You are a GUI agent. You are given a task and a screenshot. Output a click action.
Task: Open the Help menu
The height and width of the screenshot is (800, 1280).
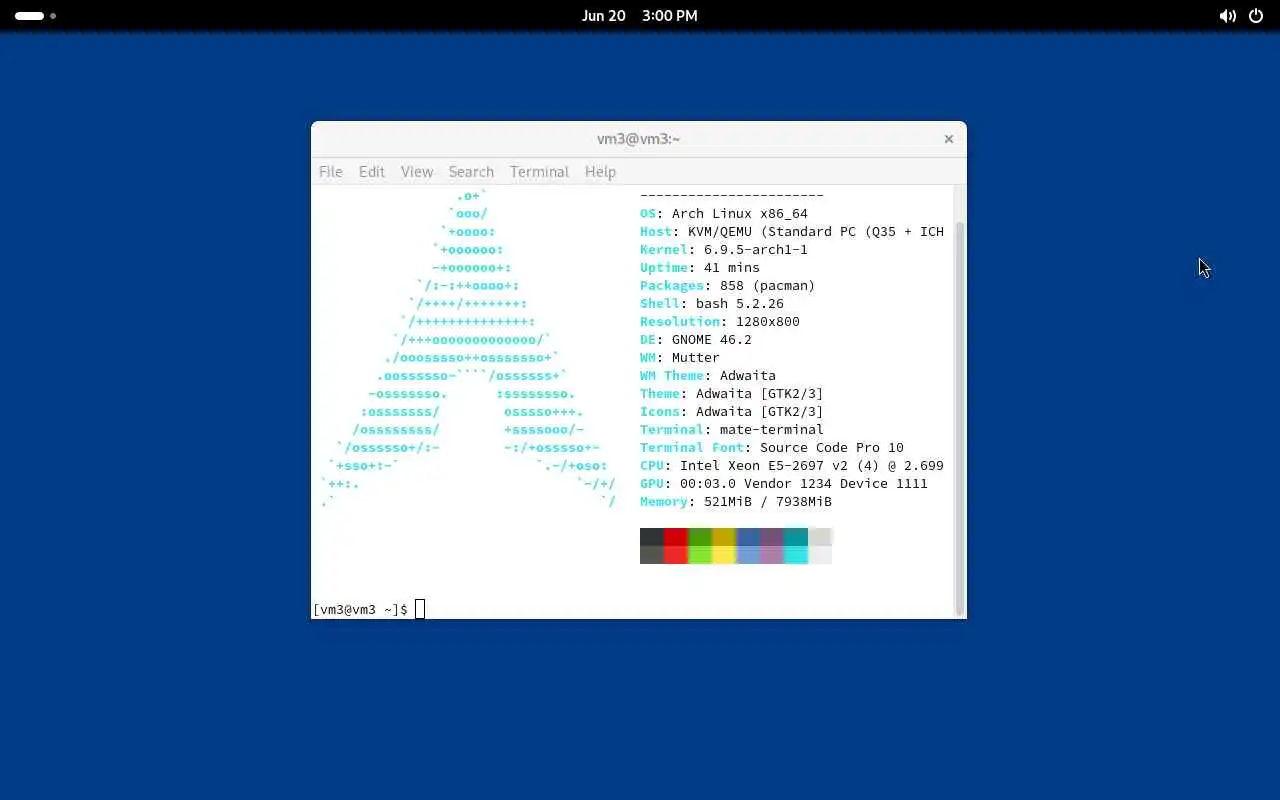pos(600,172)
